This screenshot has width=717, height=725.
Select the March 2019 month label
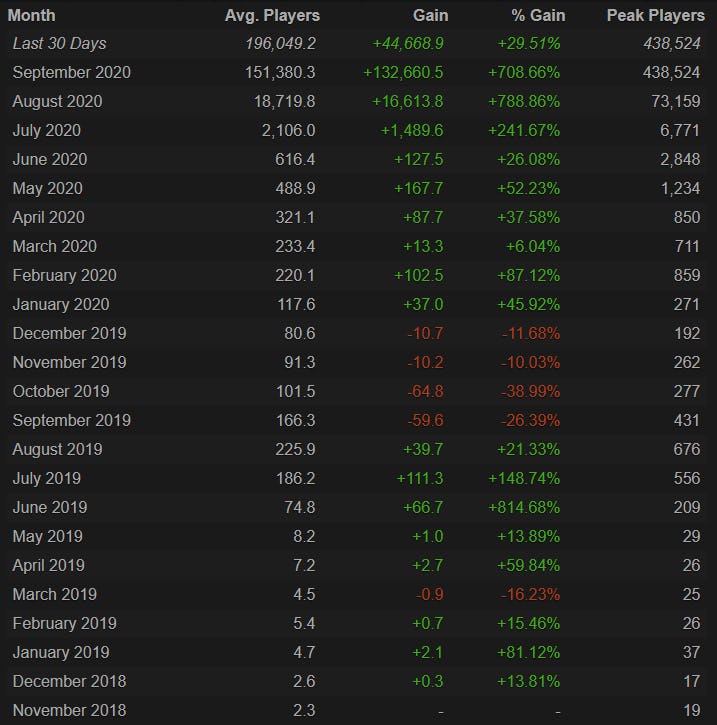(x=54, y=595)
